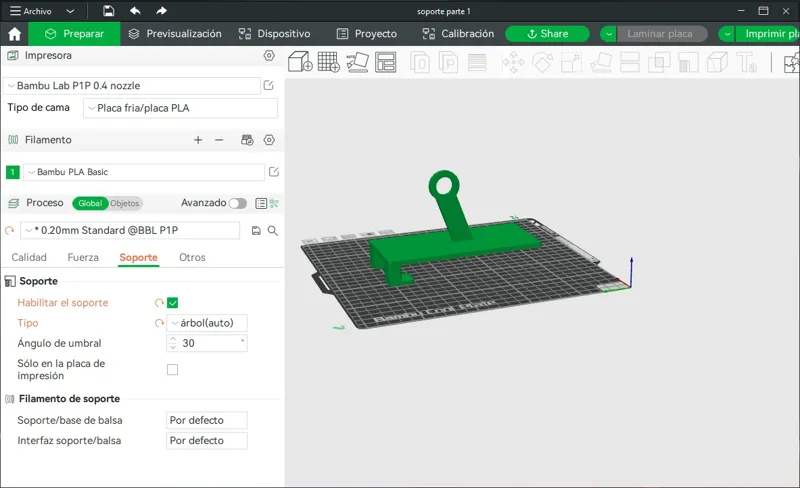The width and height of the screenshot is (800, 488).
Task: Edit Bambu PLA Basic filament preset
Action: click(273, 172)
